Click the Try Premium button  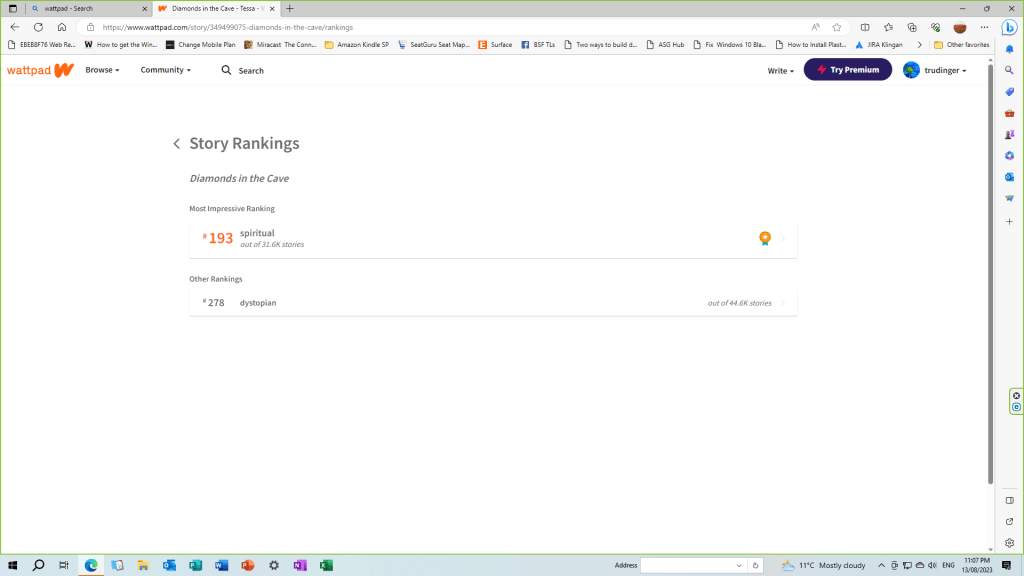(x=847, y=70)
